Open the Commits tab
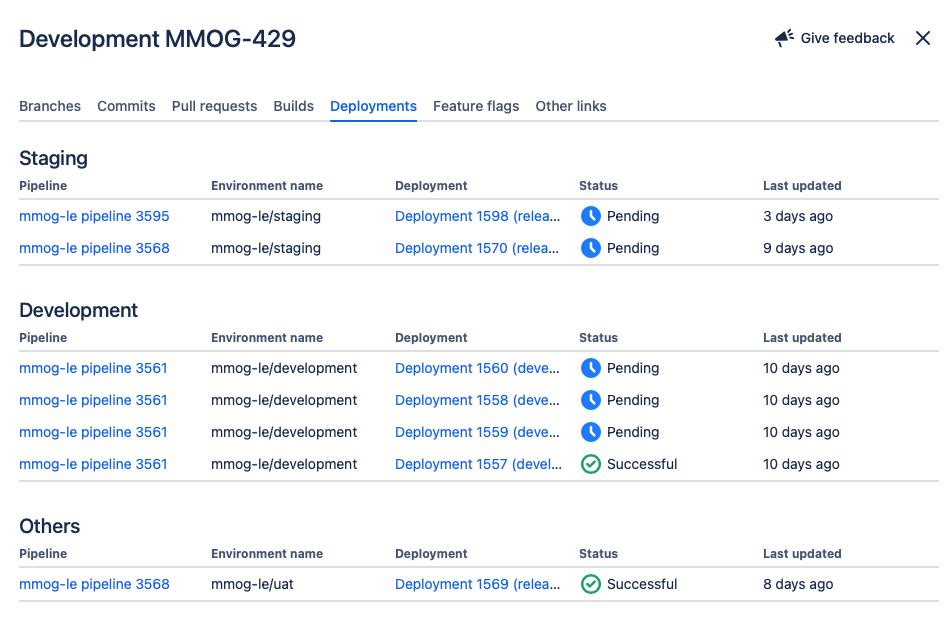Image resolution: width=948 pixels, height=620 pixels. (126, 106)
